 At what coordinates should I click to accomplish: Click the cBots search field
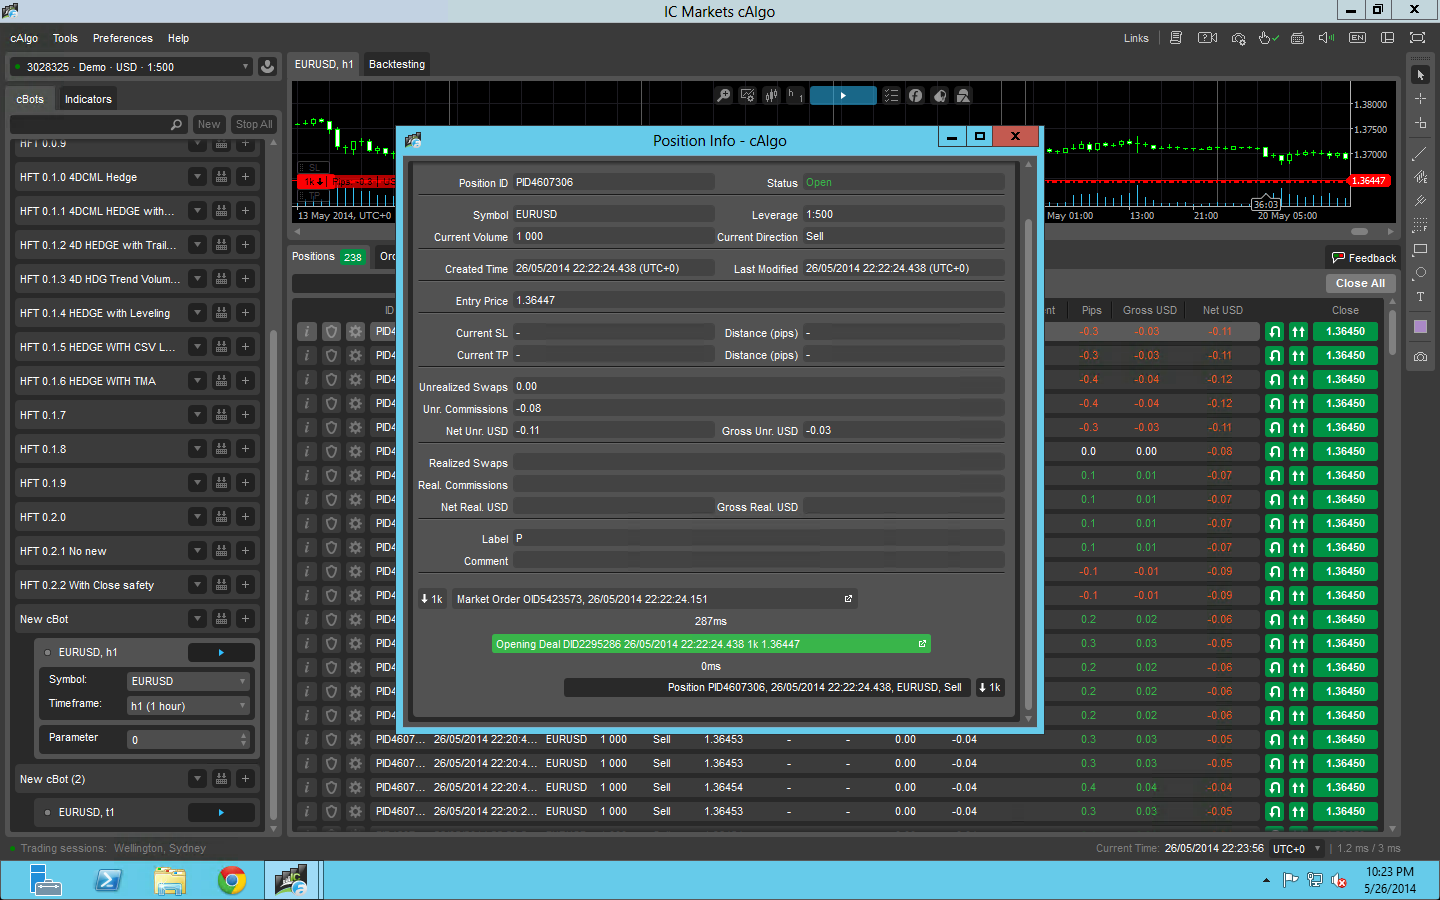pos(98,124)
